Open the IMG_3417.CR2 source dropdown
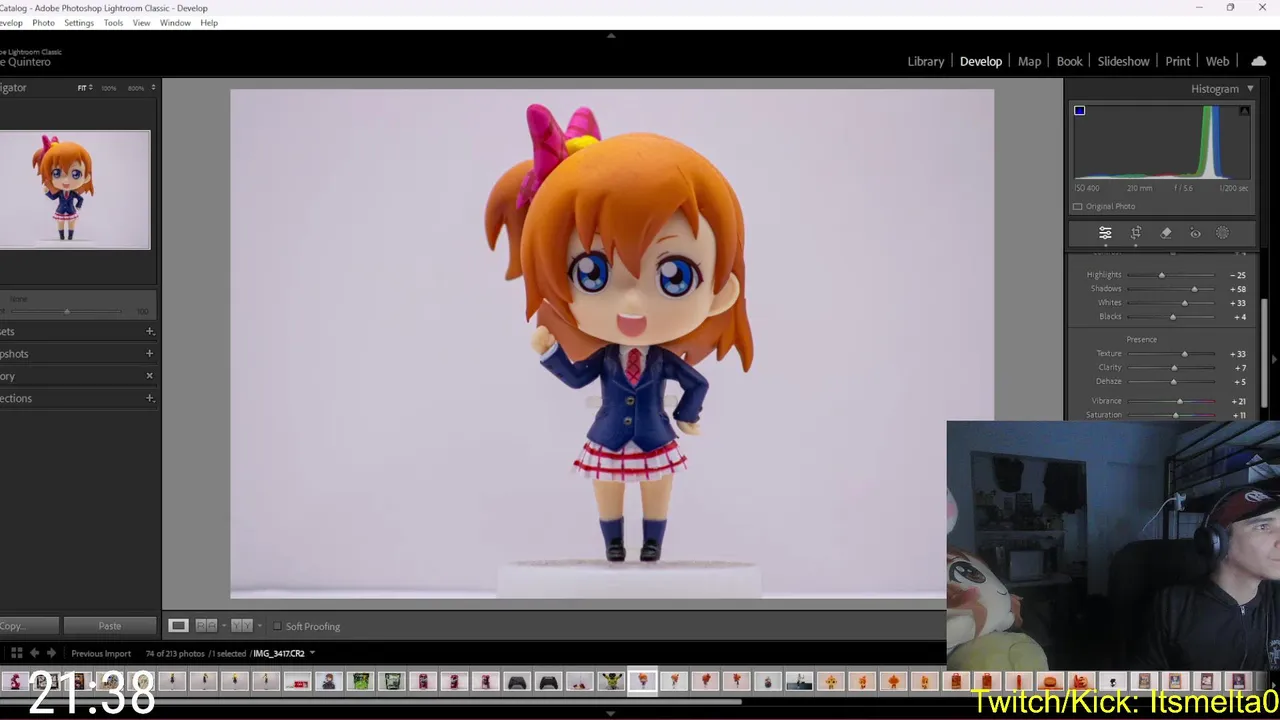Screen dimensions: 1280x720 312,653
